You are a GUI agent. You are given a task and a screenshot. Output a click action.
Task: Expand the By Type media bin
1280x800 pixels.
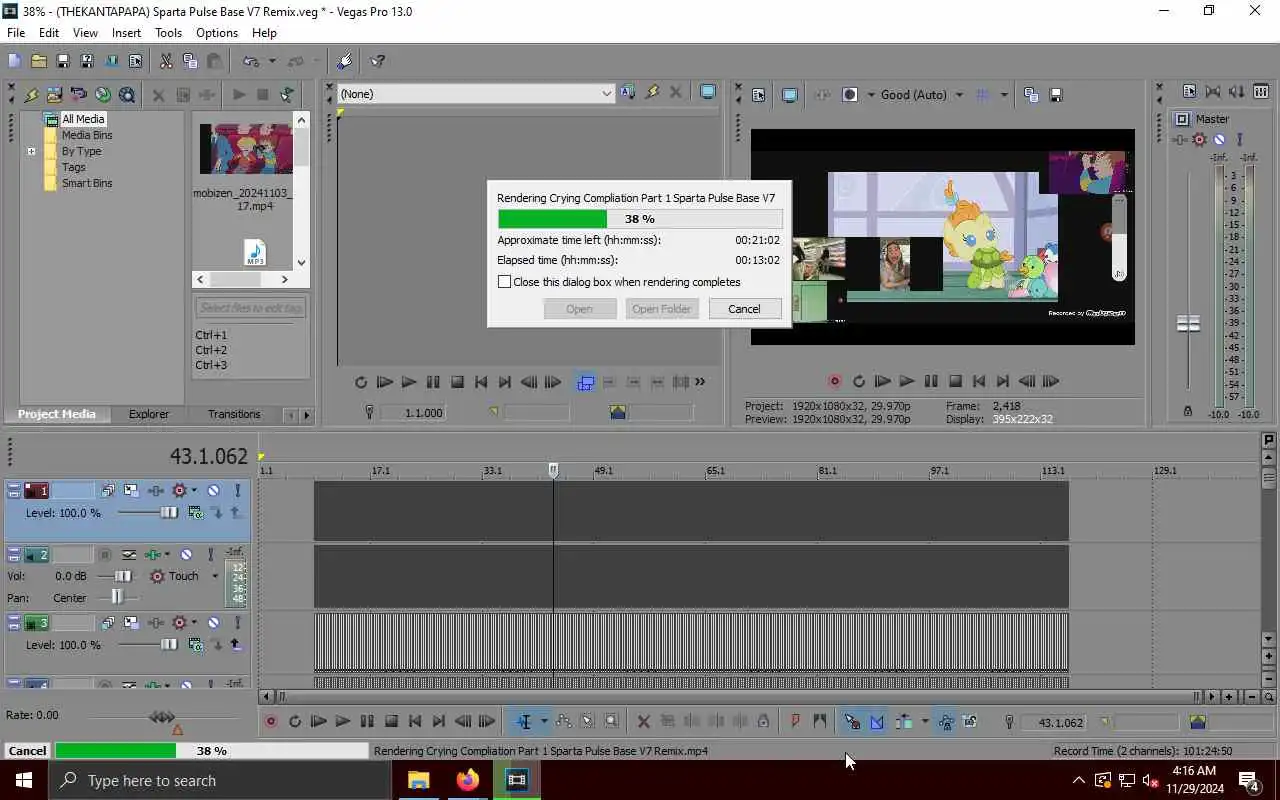[x=31, y=151]
